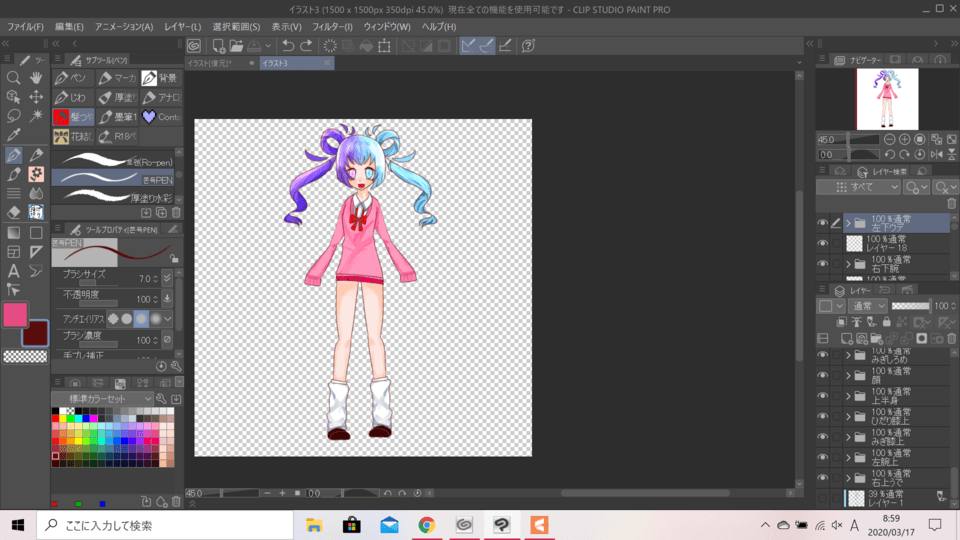Select the Lasso selection tool
Screen dimensions: 960x540
coord(13,116)
